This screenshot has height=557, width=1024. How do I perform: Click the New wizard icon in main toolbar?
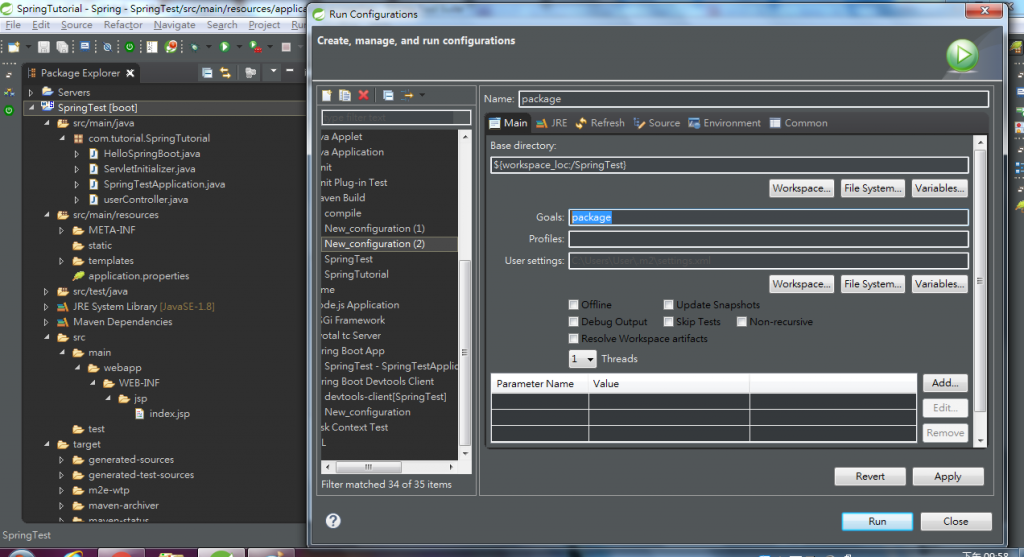click(14, 47)
